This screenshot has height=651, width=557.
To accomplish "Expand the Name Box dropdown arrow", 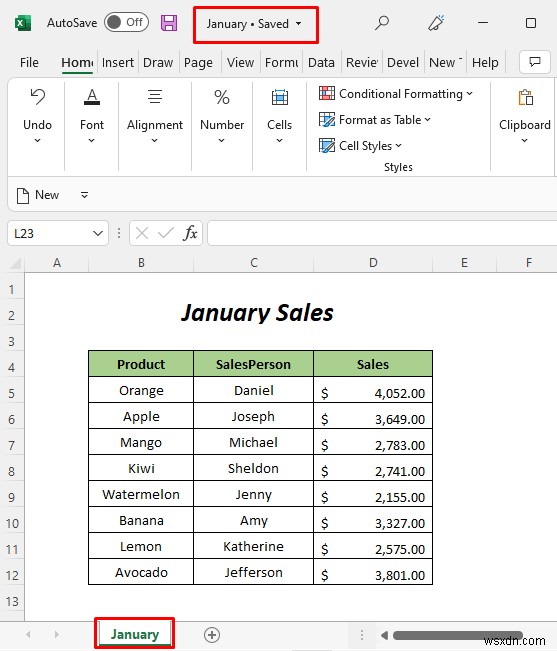I will (98, 233).
